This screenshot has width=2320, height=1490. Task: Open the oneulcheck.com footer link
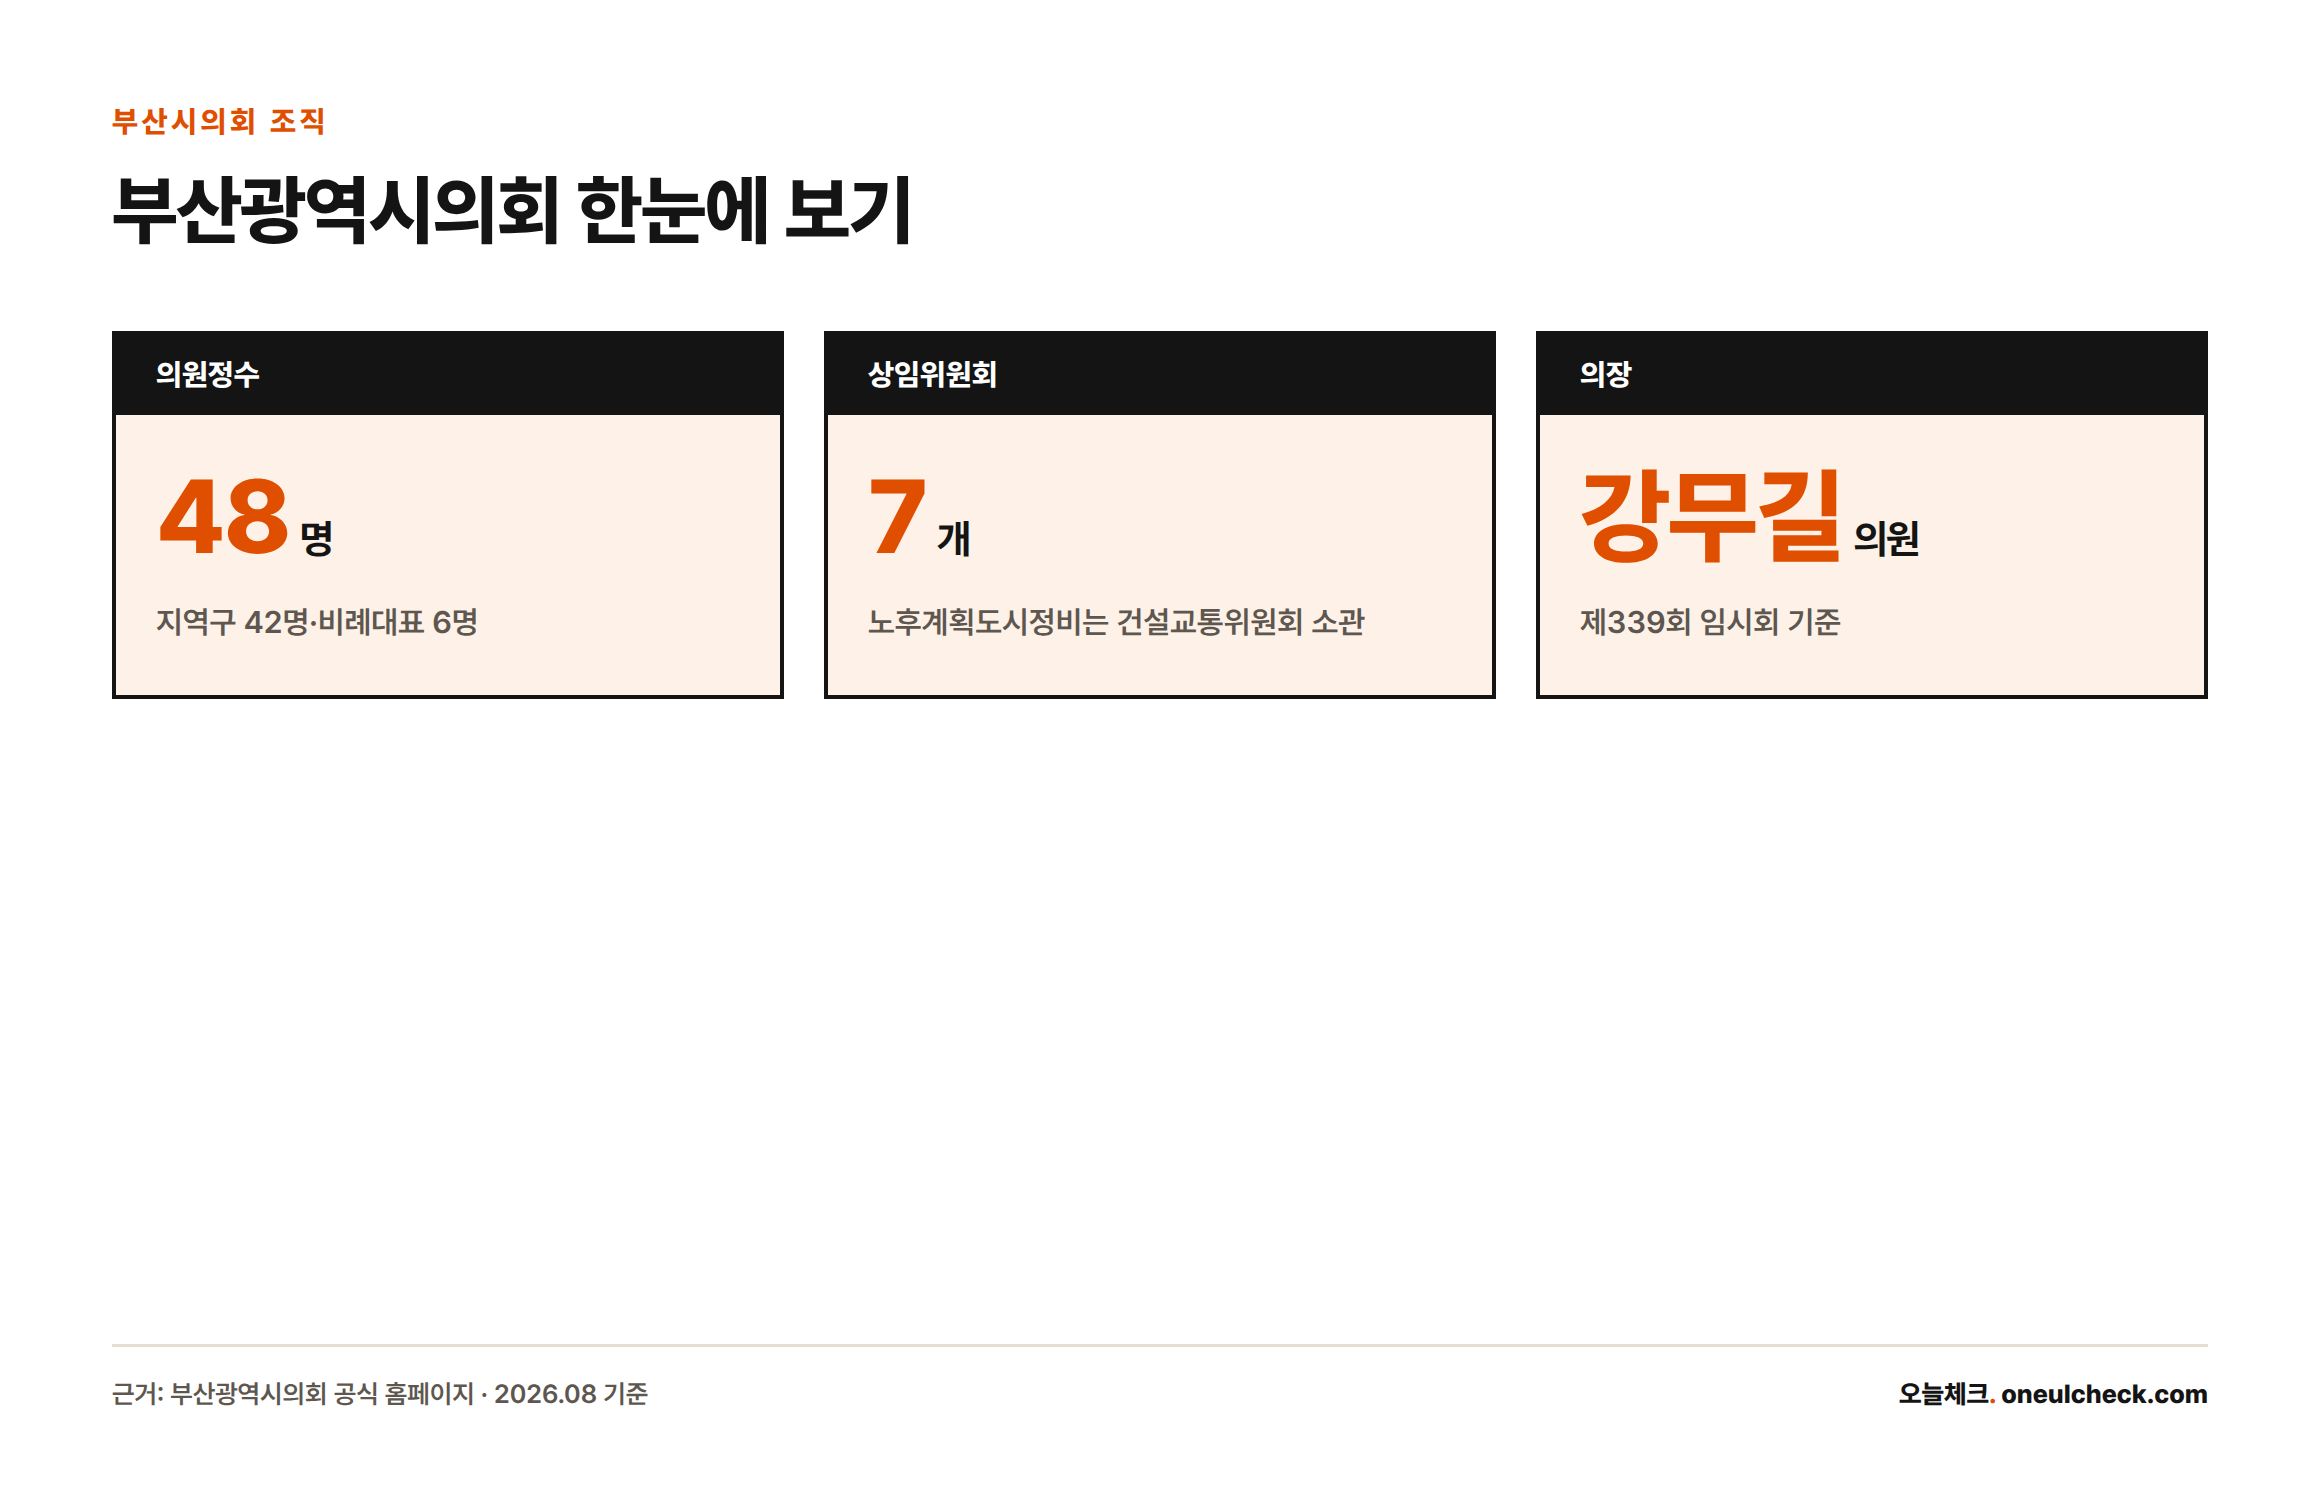point(2104,1394)
